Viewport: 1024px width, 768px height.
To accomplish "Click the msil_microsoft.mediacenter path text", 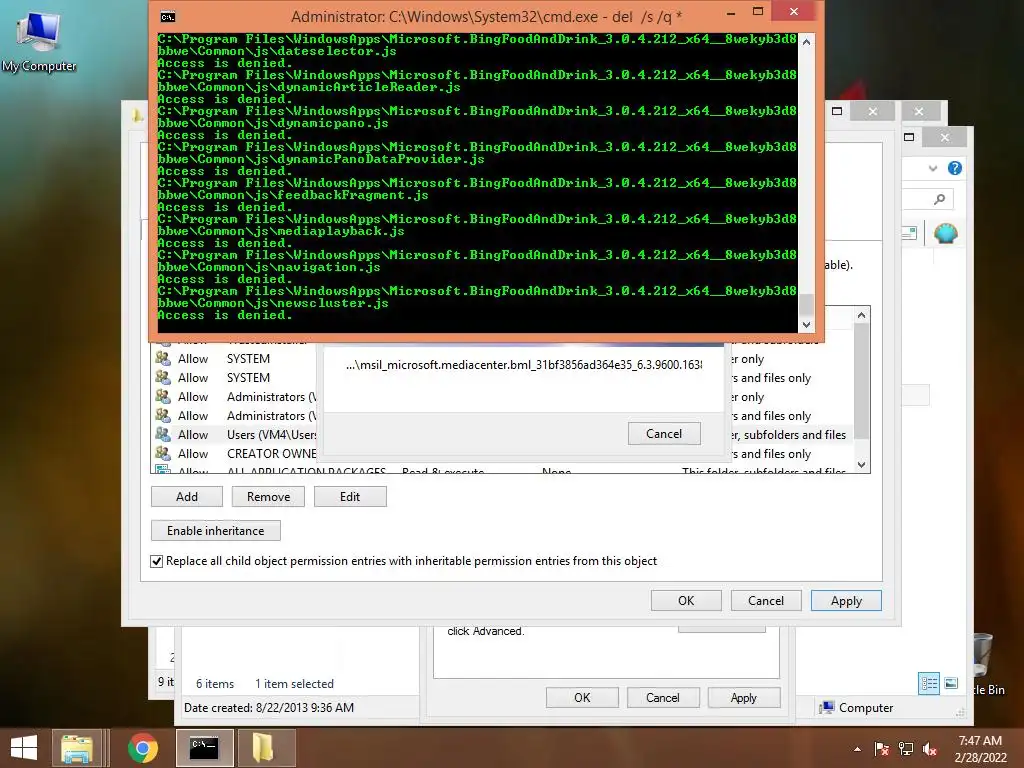I will coord(524,364).
